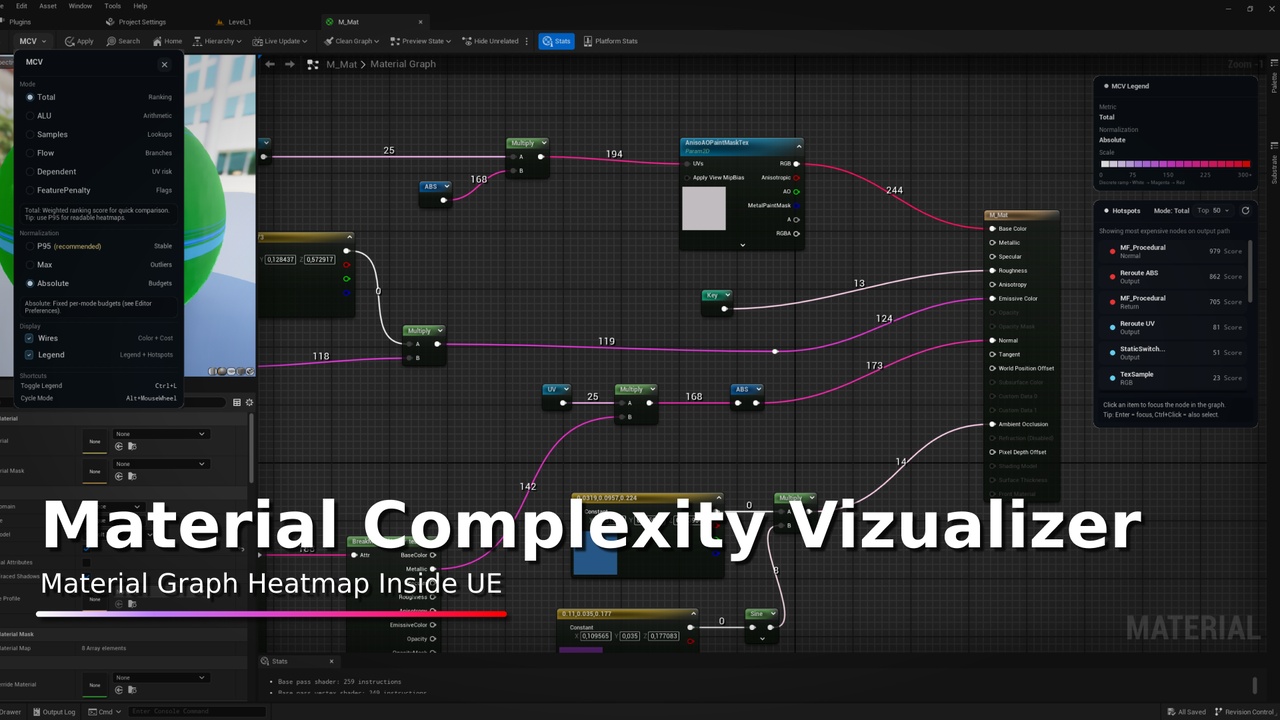Choose P95 normalization
Image resolution: width=1280 pixels, height=720 pixels.
[x=30, y=246]
